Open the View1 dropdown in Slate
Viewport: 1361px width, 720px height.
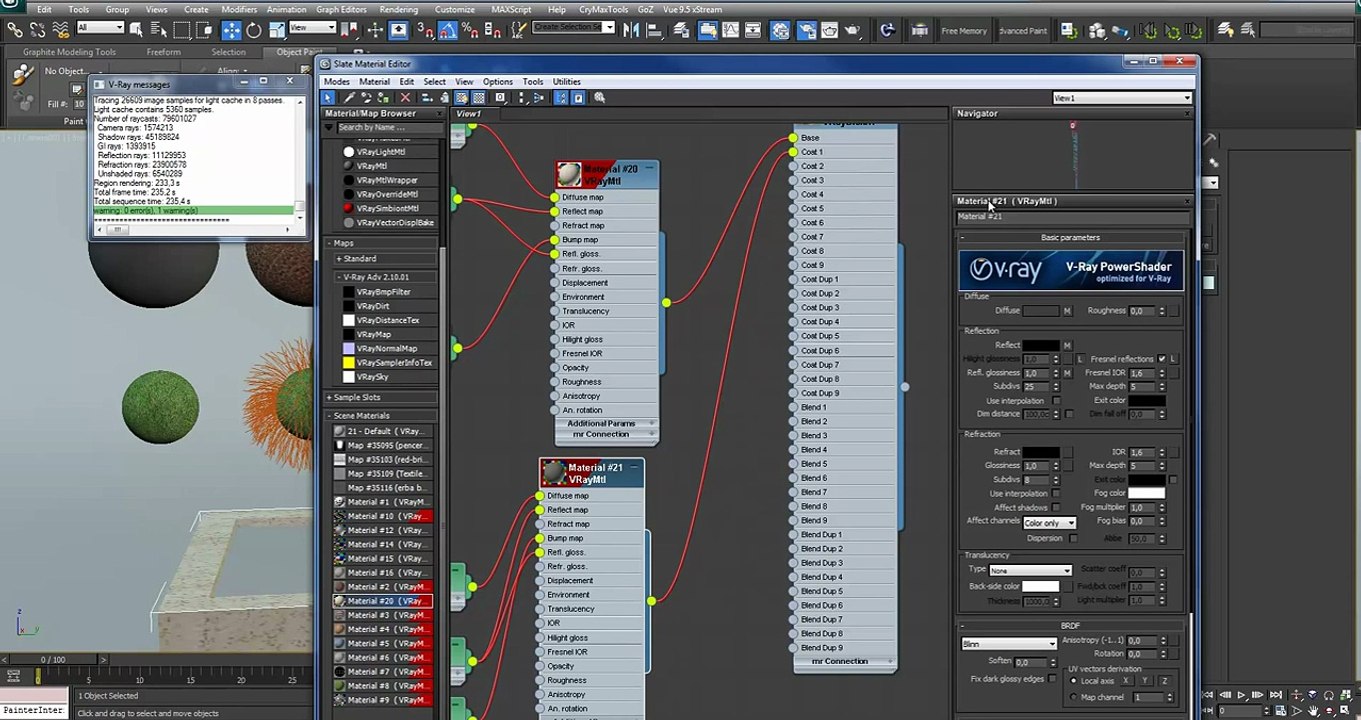[x=1122, y=98]
